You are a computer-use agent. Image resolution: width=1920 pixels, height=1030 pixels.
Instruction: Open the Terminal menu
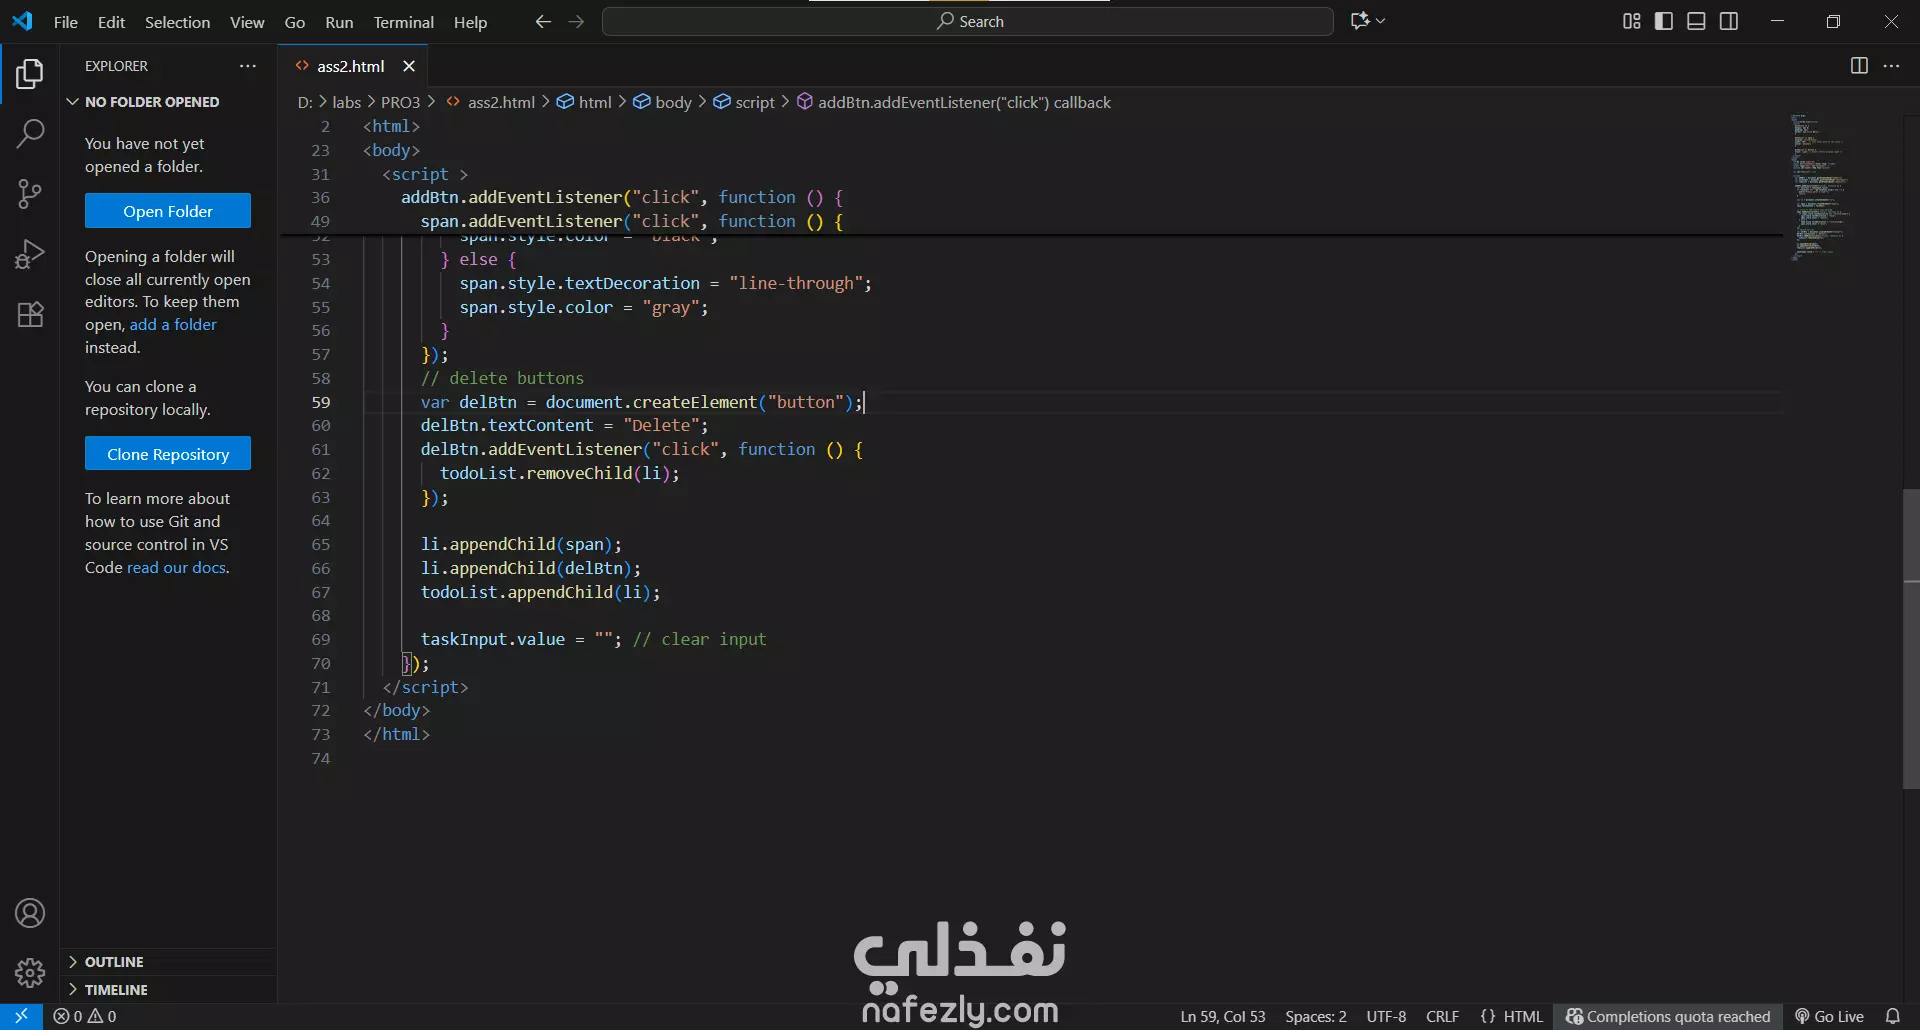click(x=403, y=21)
